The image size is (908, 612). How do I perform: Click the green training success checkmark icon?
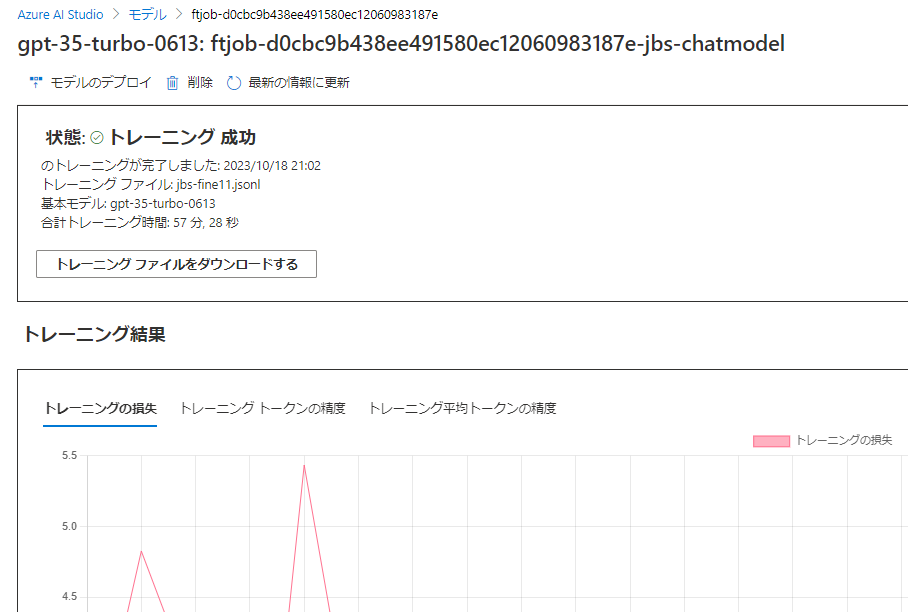coord(97,137)
